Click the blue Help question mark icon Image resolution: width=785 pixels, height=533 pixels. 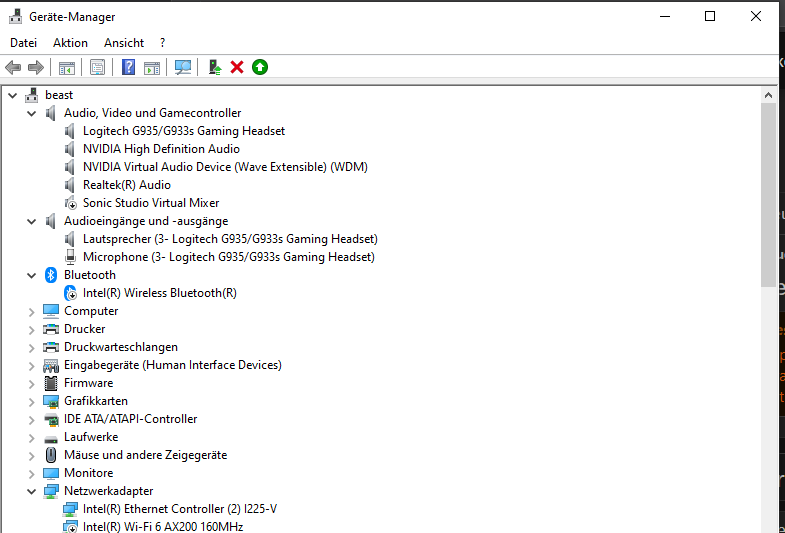click(128, 67)
